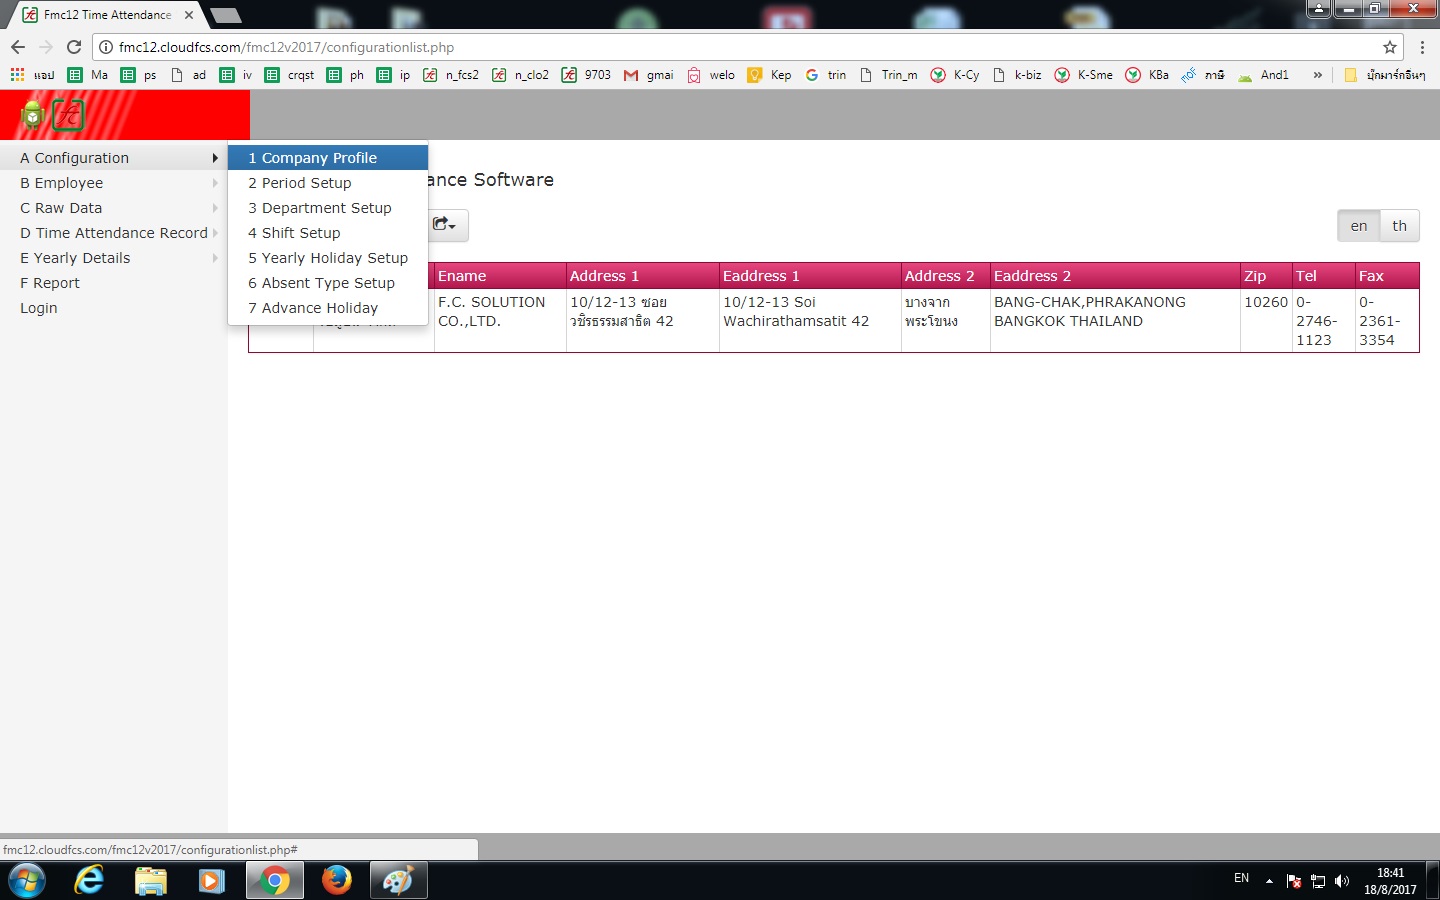This screenshot has height=900, width=1440.
Task: Open the Trin_m bookmark
Action: click(888, 75)
